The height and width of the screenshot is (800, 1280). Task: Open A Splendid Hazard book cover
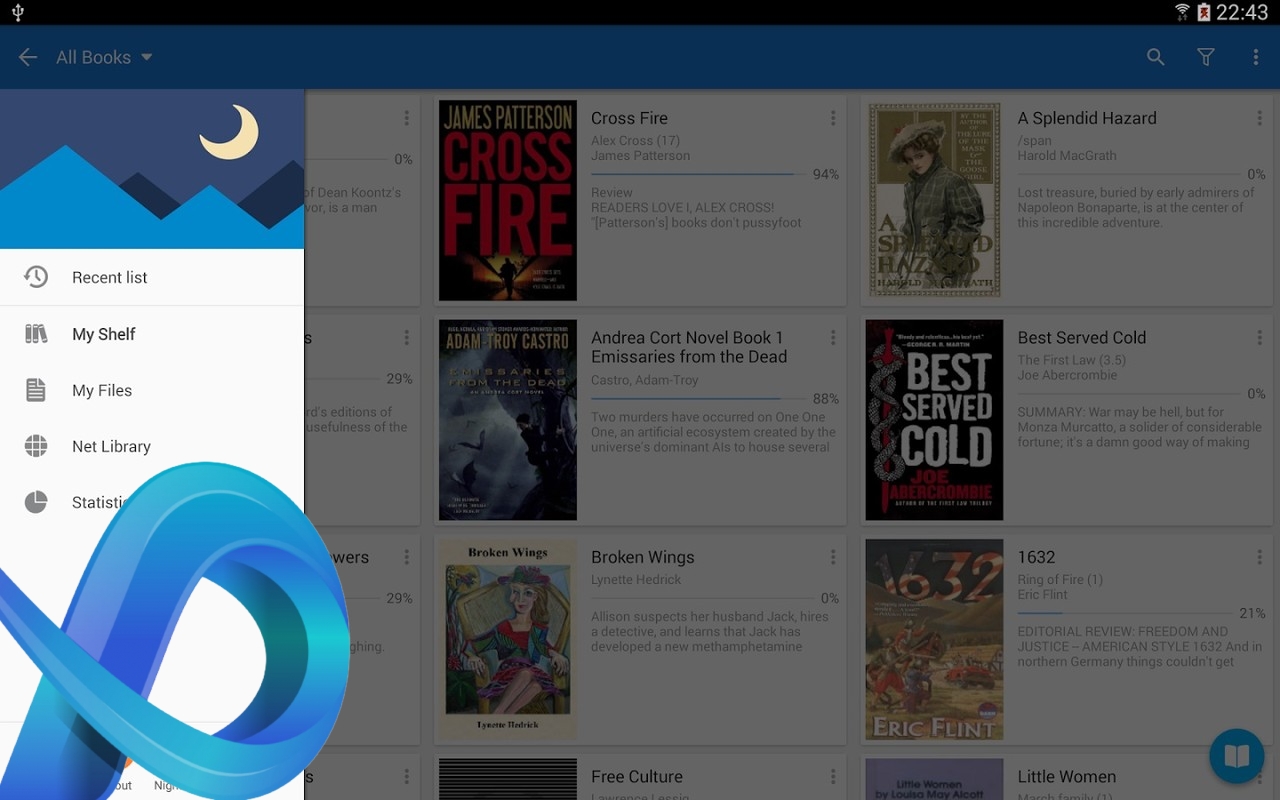pyautogui.click(x=934, y=200)
